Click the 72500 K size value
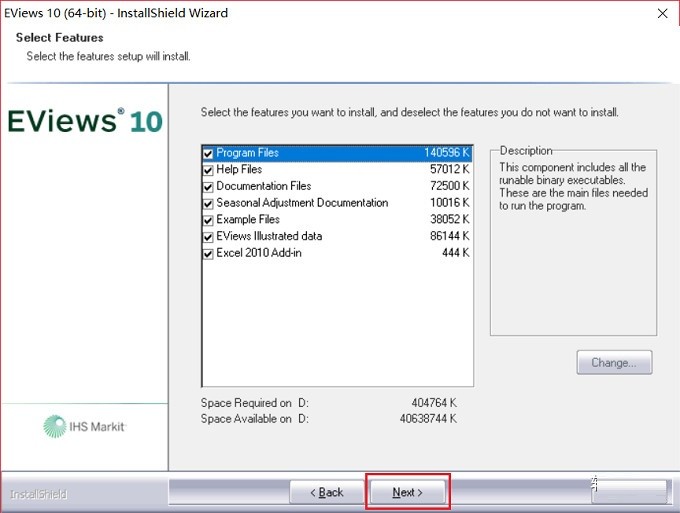 point(450,186)
